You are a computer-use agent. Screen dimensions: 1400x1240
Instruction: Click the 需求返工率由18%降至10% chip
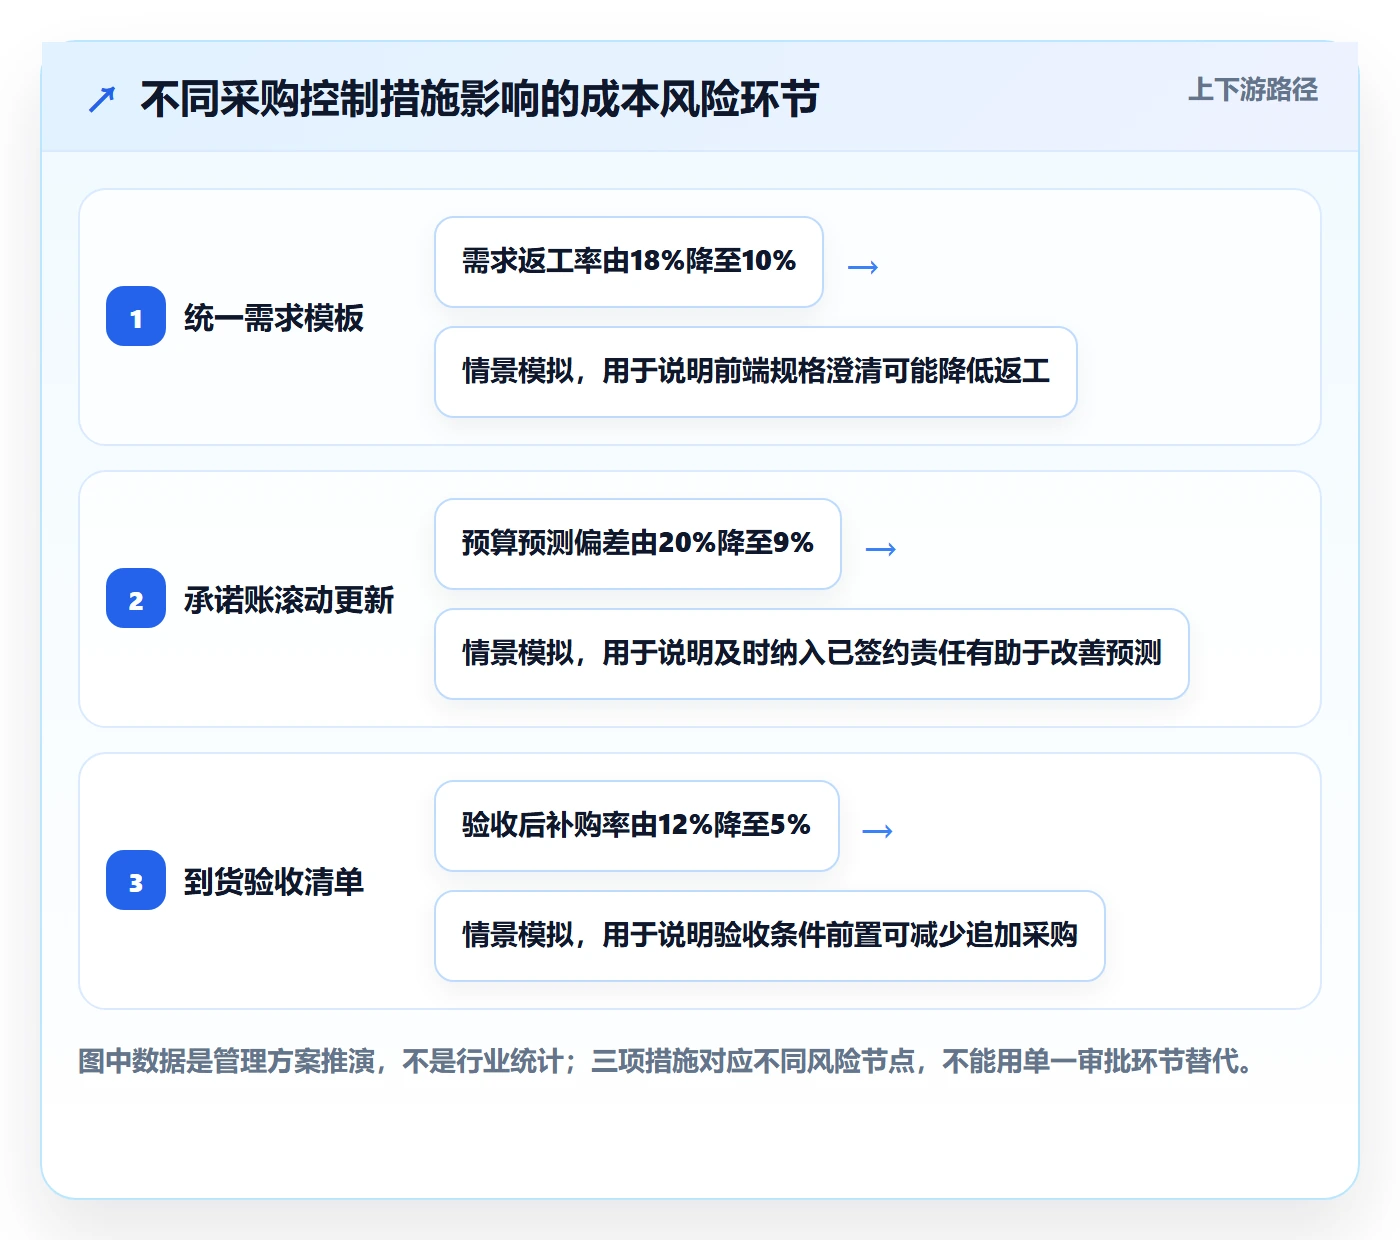tap(629, 262)
